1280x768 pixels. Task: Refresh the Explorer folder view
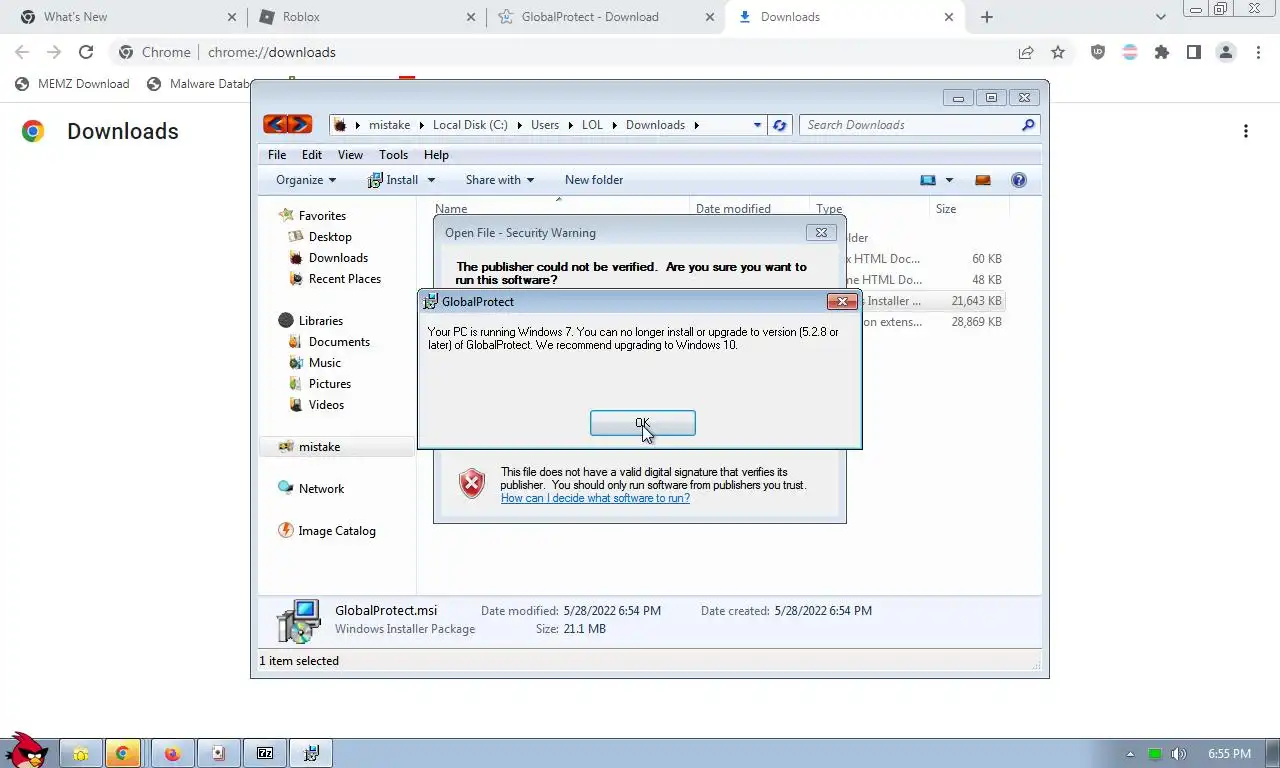click(x=780, y=125)
